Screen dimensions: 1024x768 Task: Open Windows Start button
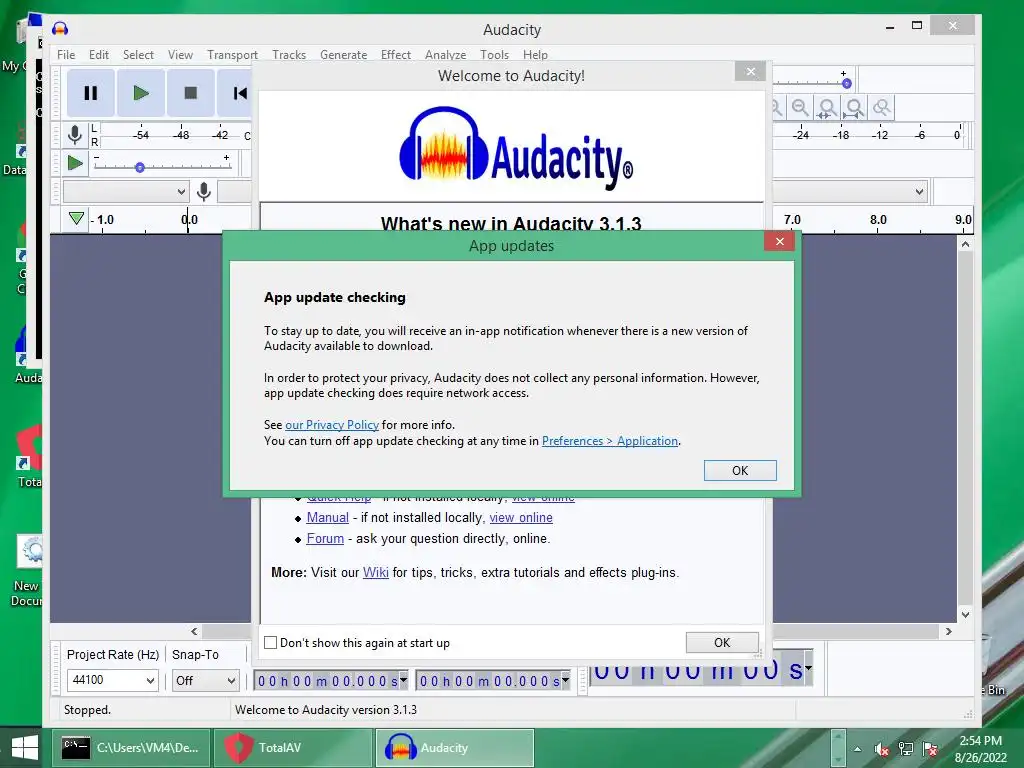click(25, 748)
